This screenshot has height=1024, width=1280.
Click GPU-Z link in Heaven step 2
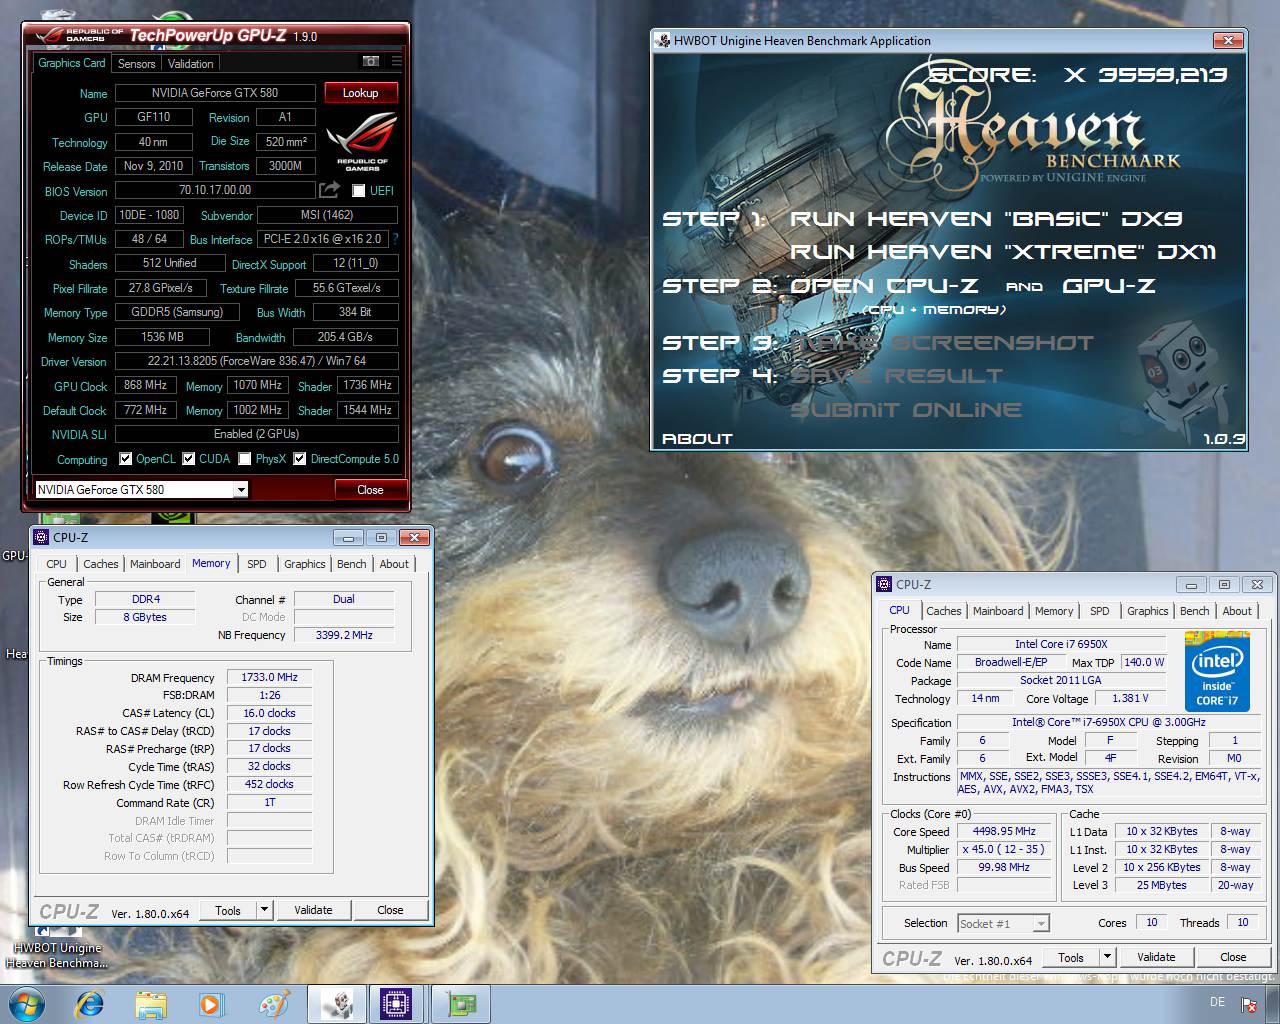pyautogui.click(x=1109, y=286)
